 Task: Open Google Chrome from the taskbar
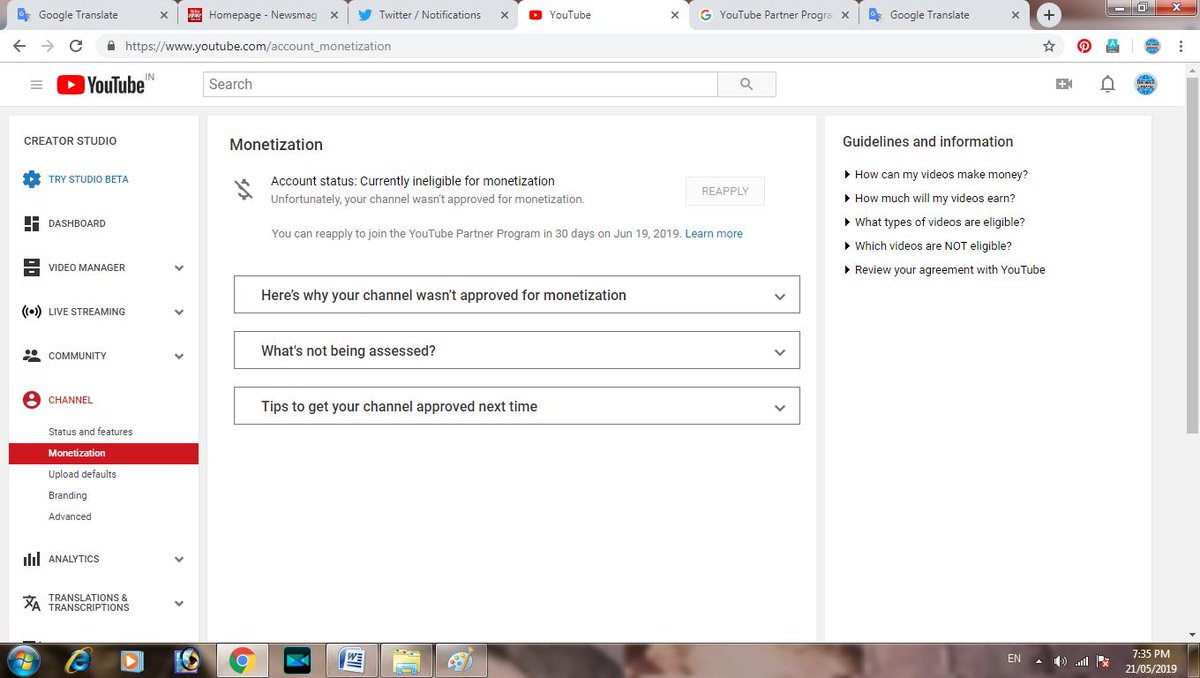point(241,660)
